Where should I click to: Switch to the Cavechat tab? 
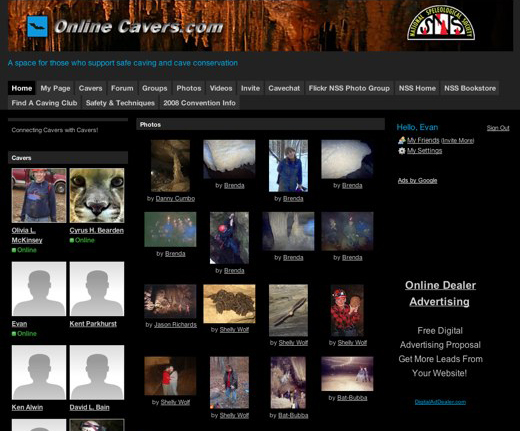coord(284,88)
